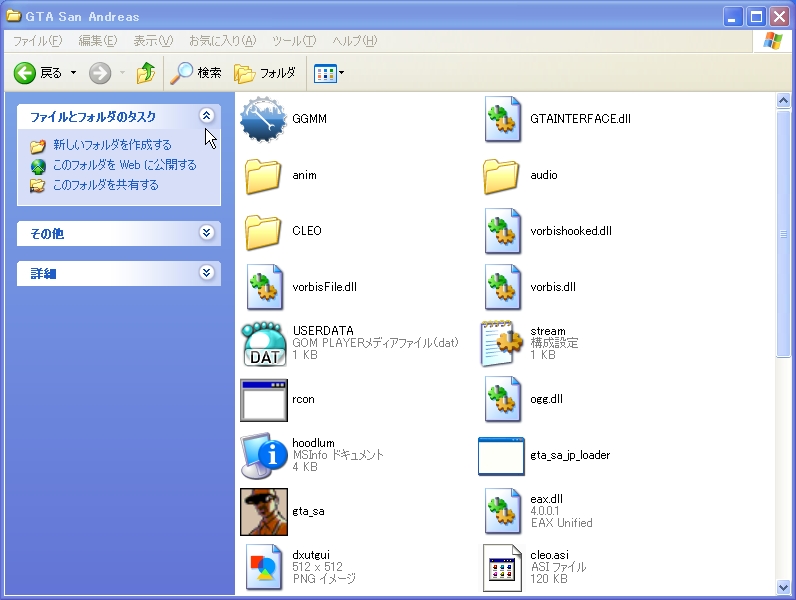Open the ツール(T) menu
Viewport: 796px width, 600px height.
(x=294, y=41)
